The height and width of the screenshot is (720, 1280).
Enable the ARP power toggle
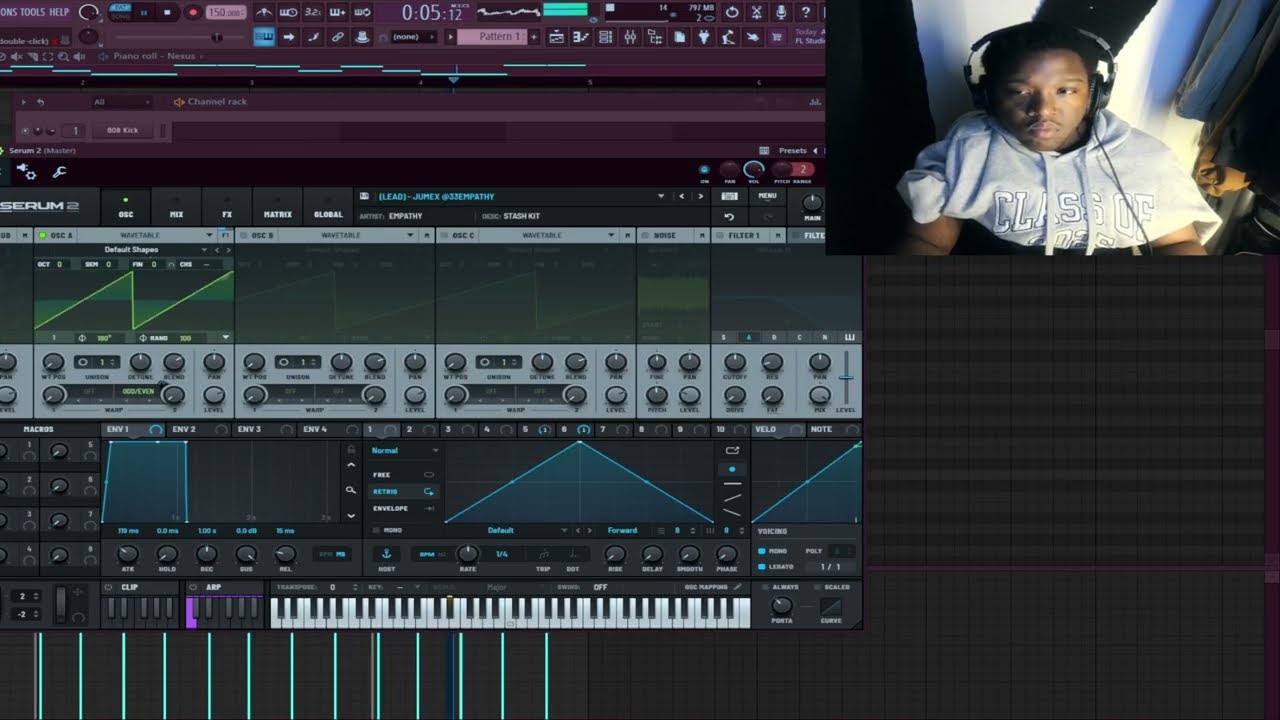coord(193,587)
